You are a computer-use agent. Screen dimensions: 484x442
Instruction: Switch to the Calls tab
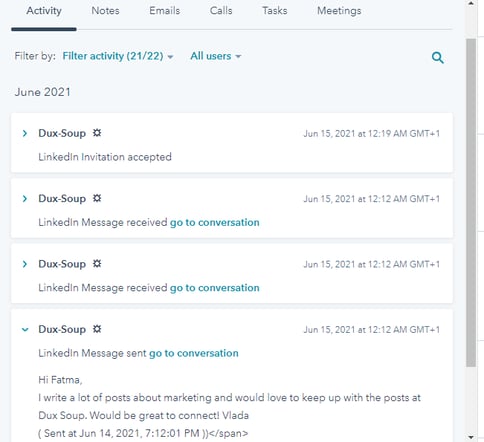[221, 11]
